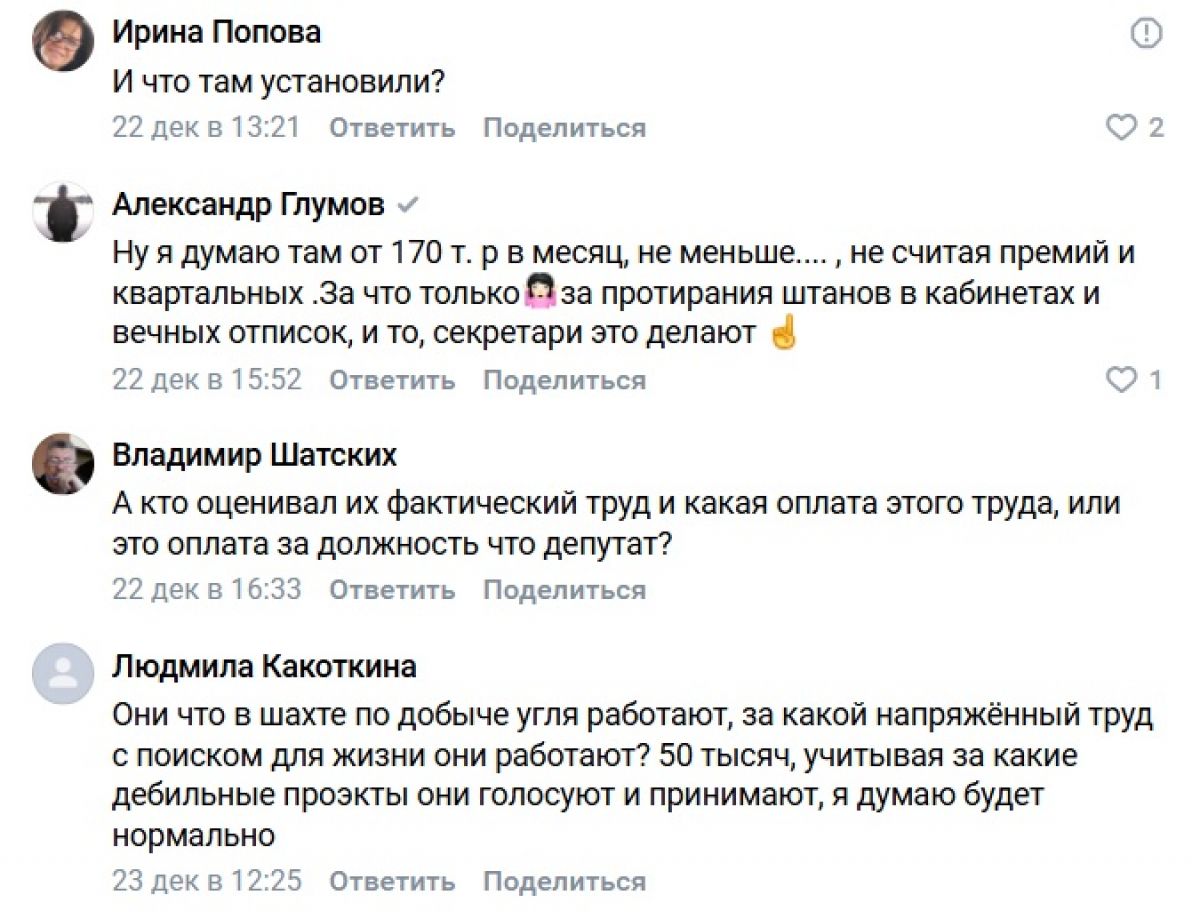Open Людмила Какоткина's profile name link
Screen dimensions: 1200x919
[264, 666]
